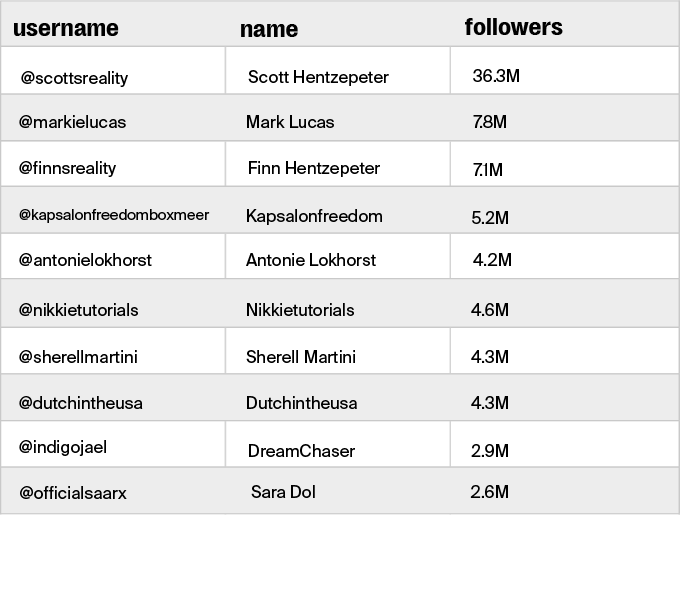680x590 pixels.
Task: Click the name column header
Action: click(268, 29)
